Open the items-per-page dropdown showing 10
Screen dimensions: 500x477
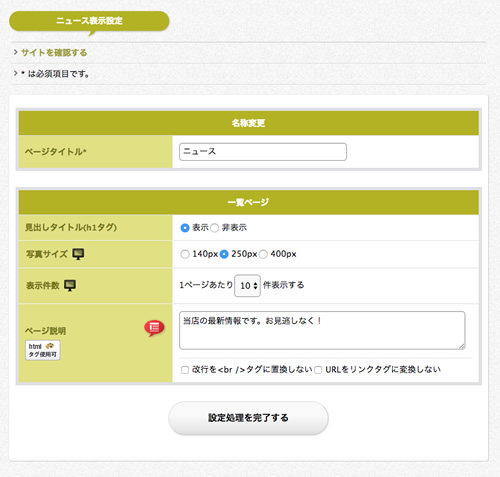(x=247, y=286)
